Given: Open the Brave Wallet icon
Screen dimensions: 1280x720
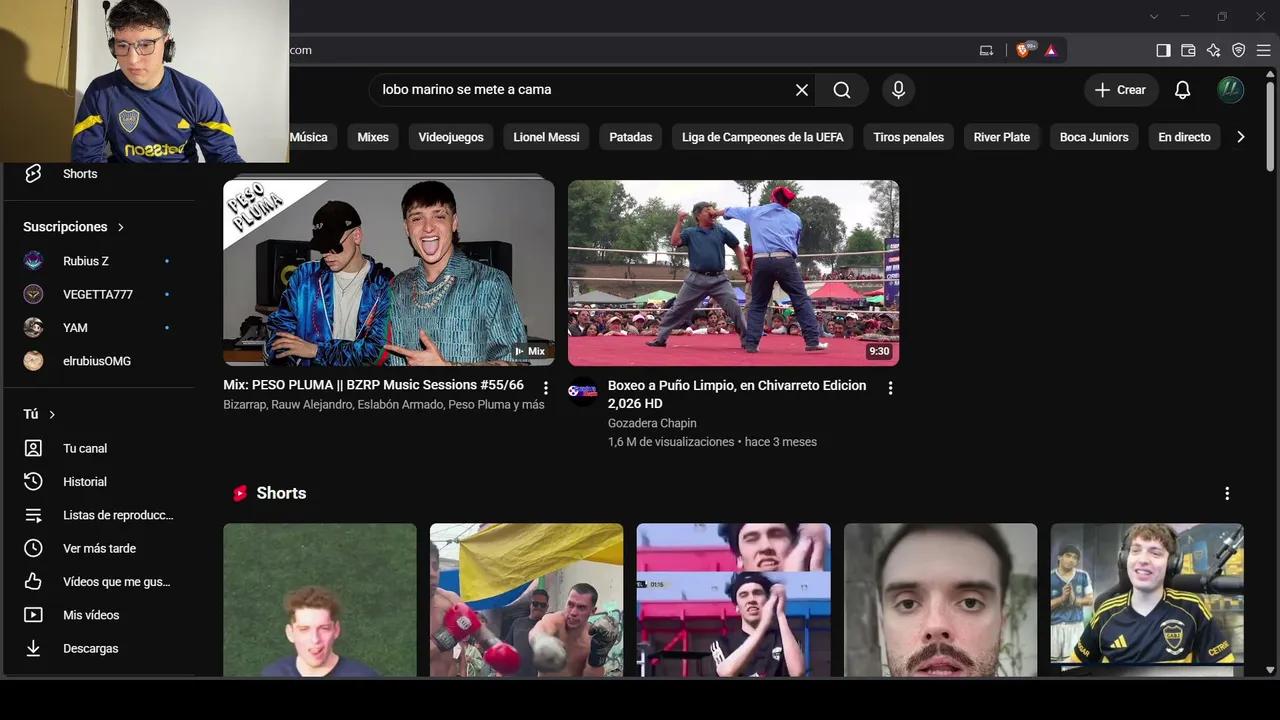Looking at the screenshot, I should [x=1188, y=50].
